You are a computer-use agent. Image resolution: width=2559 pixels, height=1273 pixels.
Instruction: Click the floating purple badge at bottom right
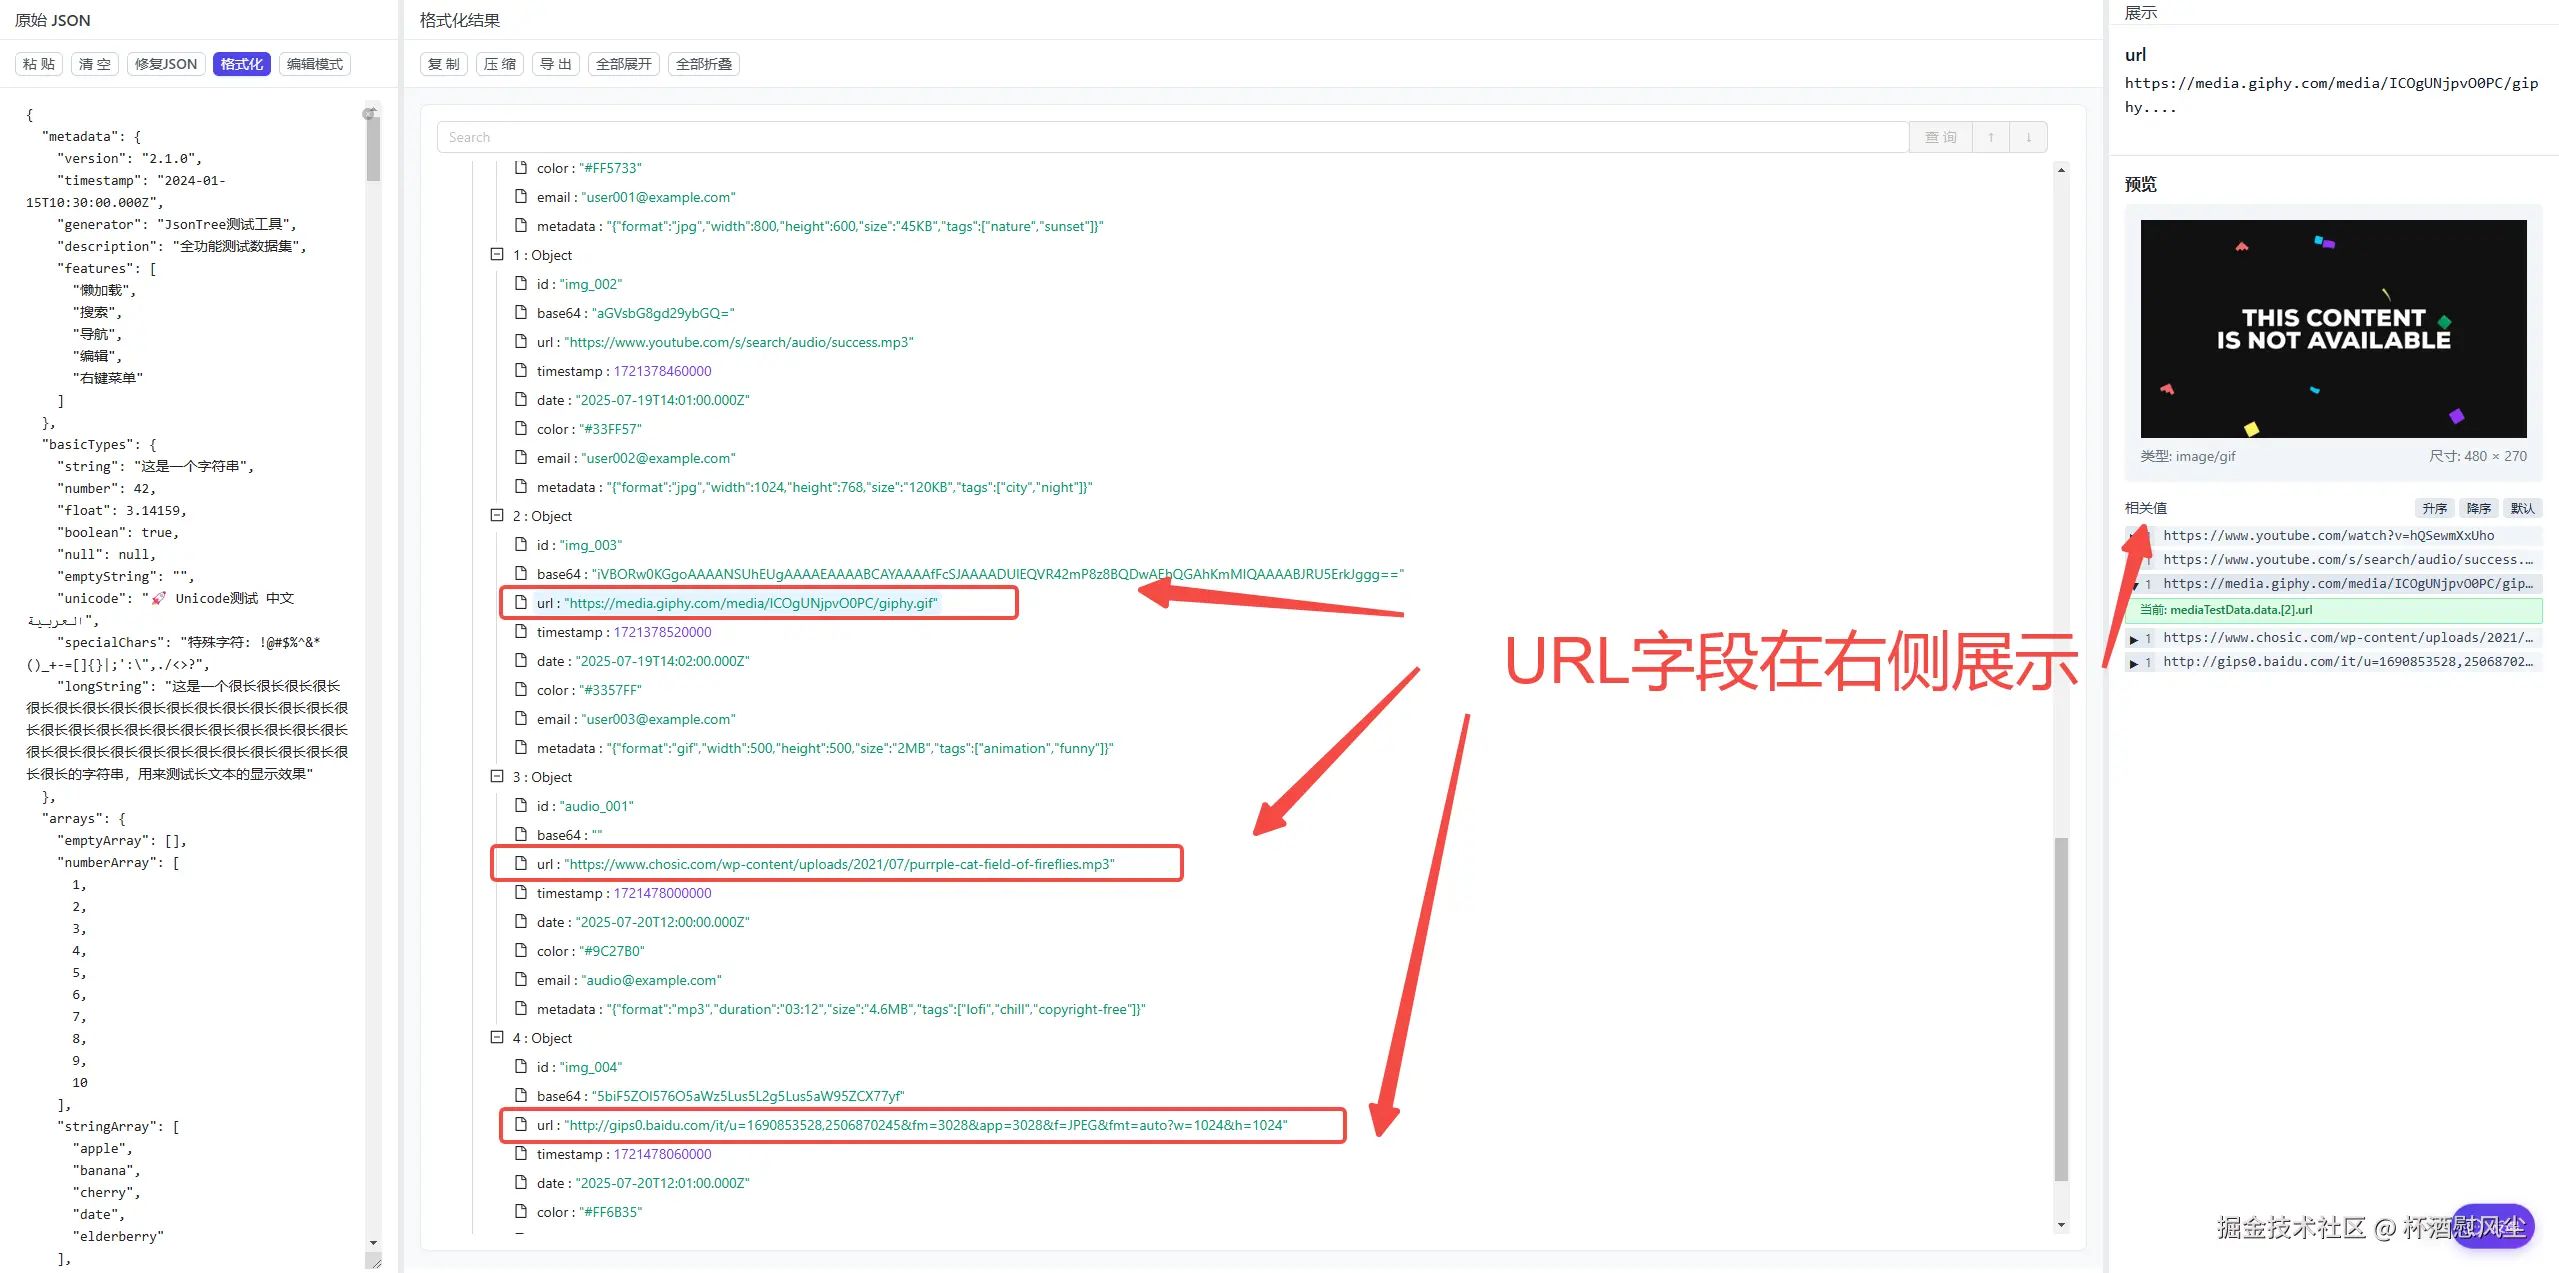coord(2491,1225)
